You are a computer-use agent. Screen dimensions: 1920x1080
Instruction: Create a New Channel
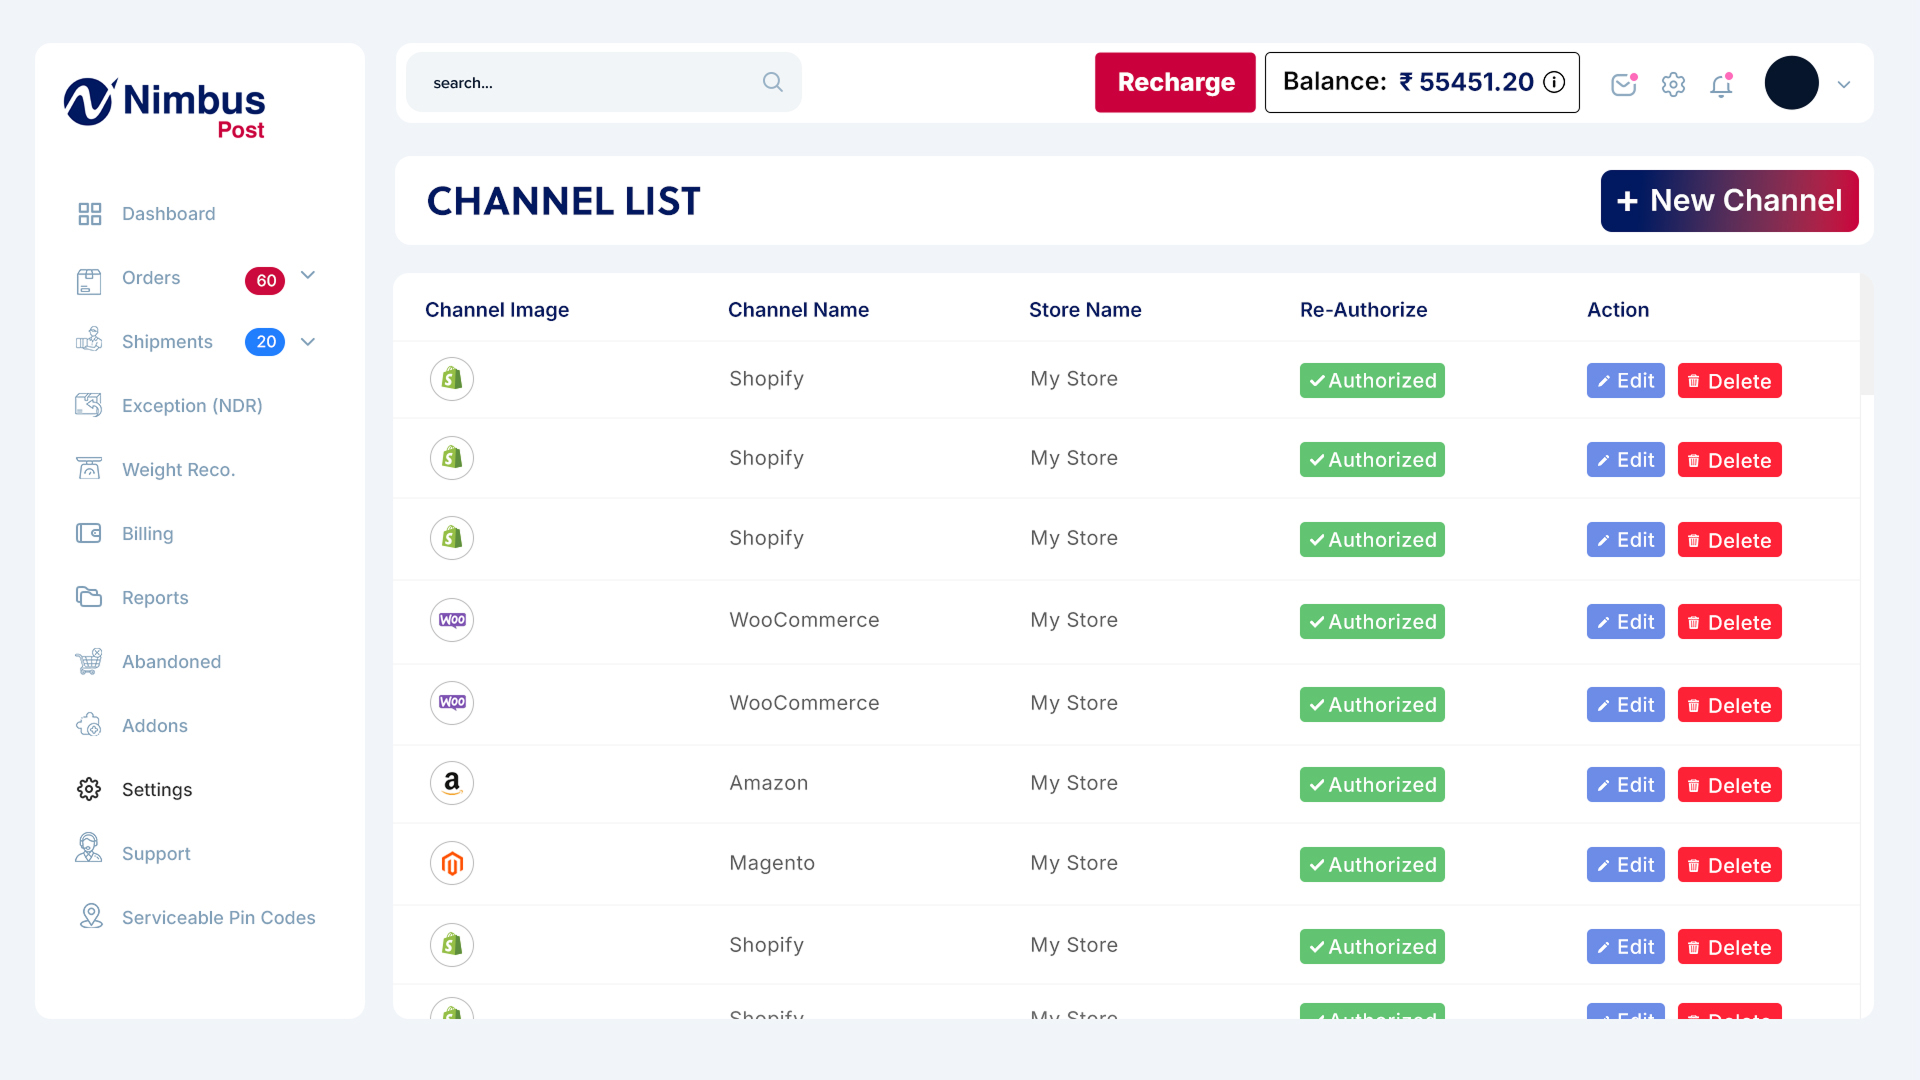point(1729,201)
